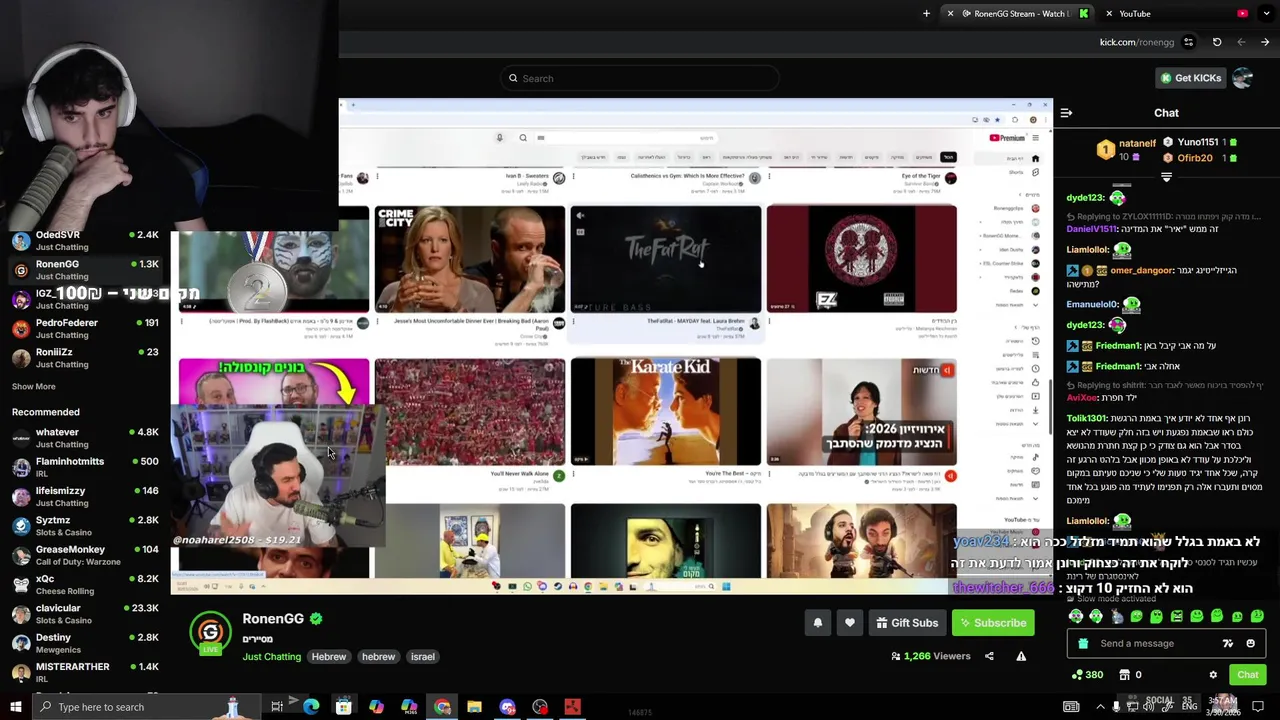Open the tab search chevron

point(1264,14)
